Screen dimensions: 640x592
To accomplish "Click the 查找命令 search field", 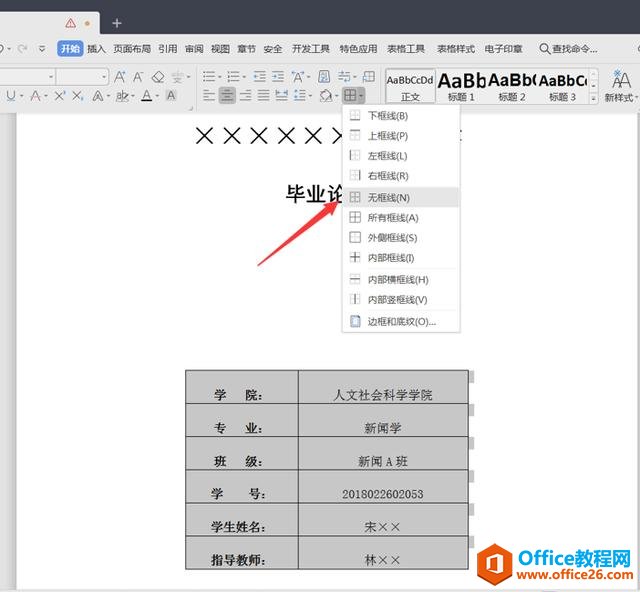I will pyautogui.click(x=569, y=49).
